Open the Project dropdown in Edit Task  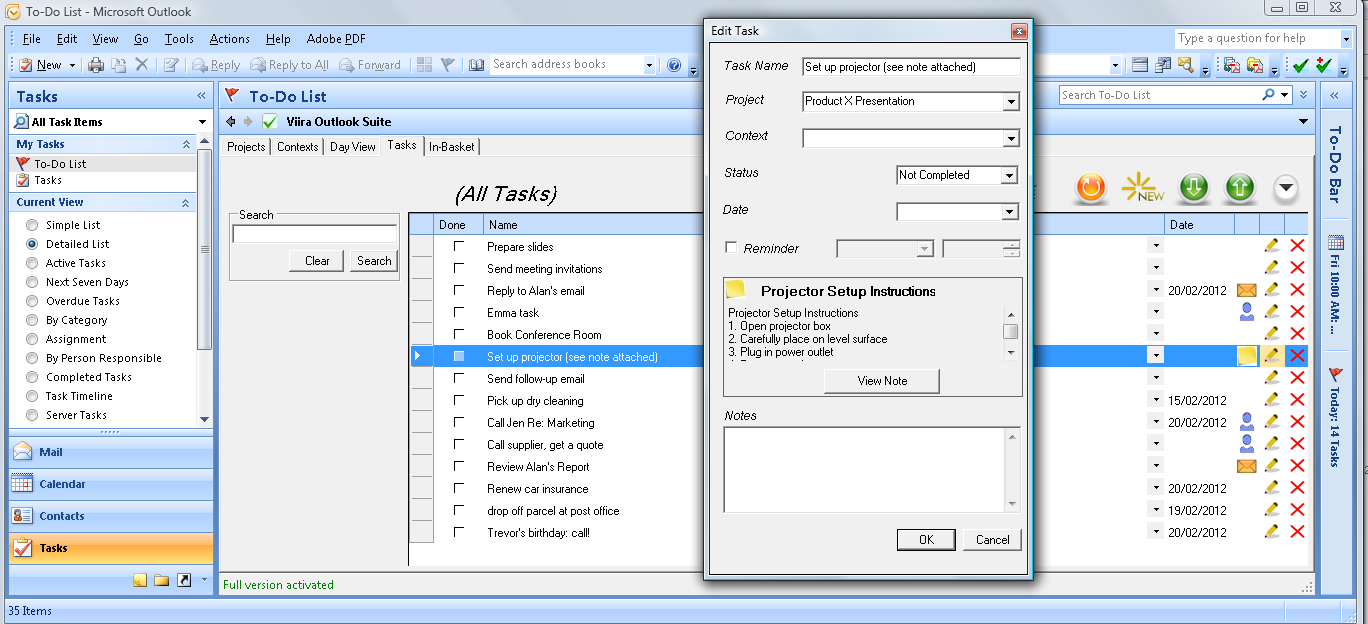click(1011, 101)
